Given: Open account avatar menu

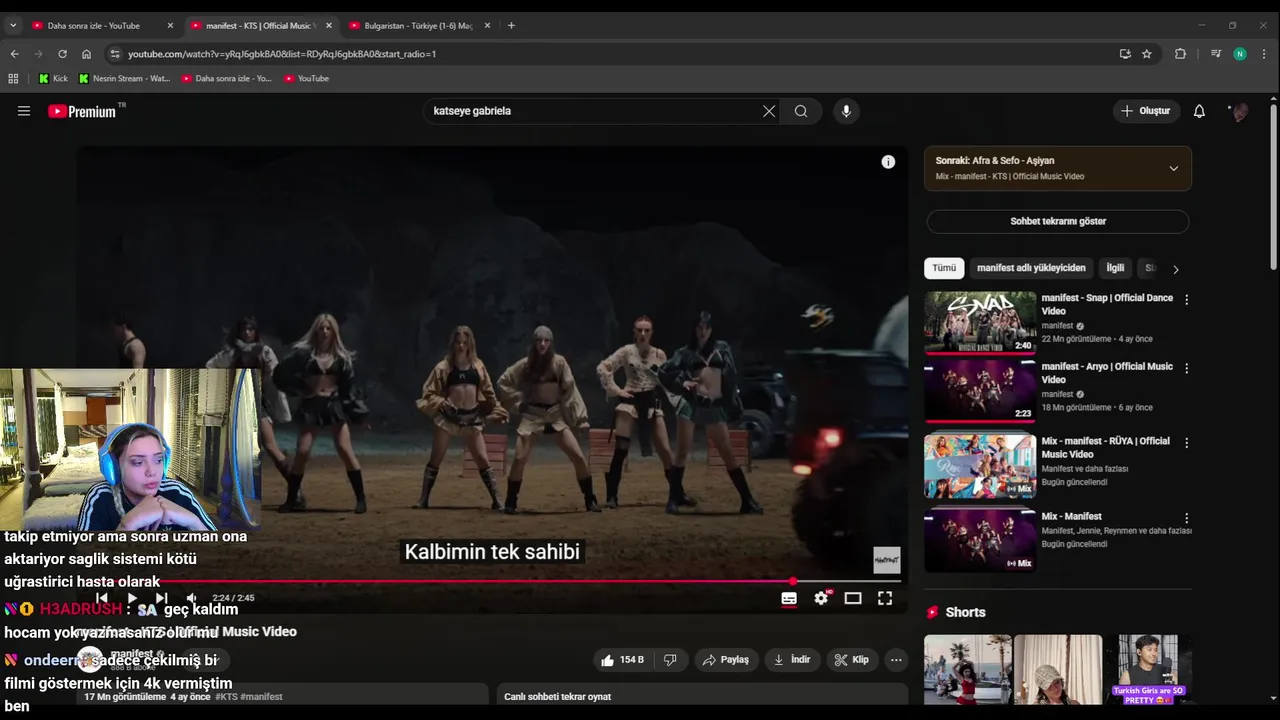Looking at the screenshot, I should coord(1240,111).
